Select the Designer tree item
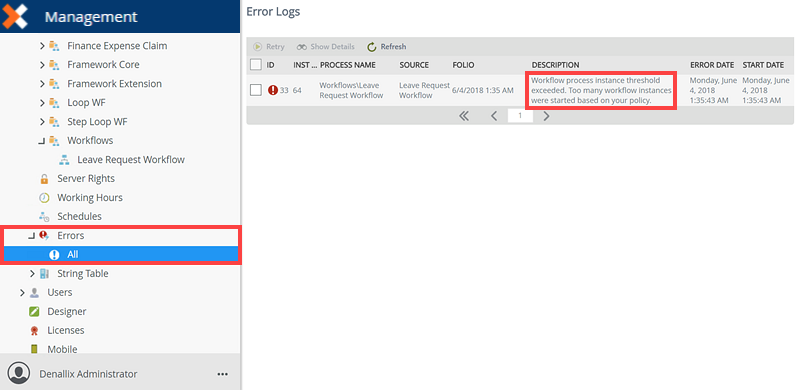The width and height of the screenshot is (800, 390). coord(67,311)
